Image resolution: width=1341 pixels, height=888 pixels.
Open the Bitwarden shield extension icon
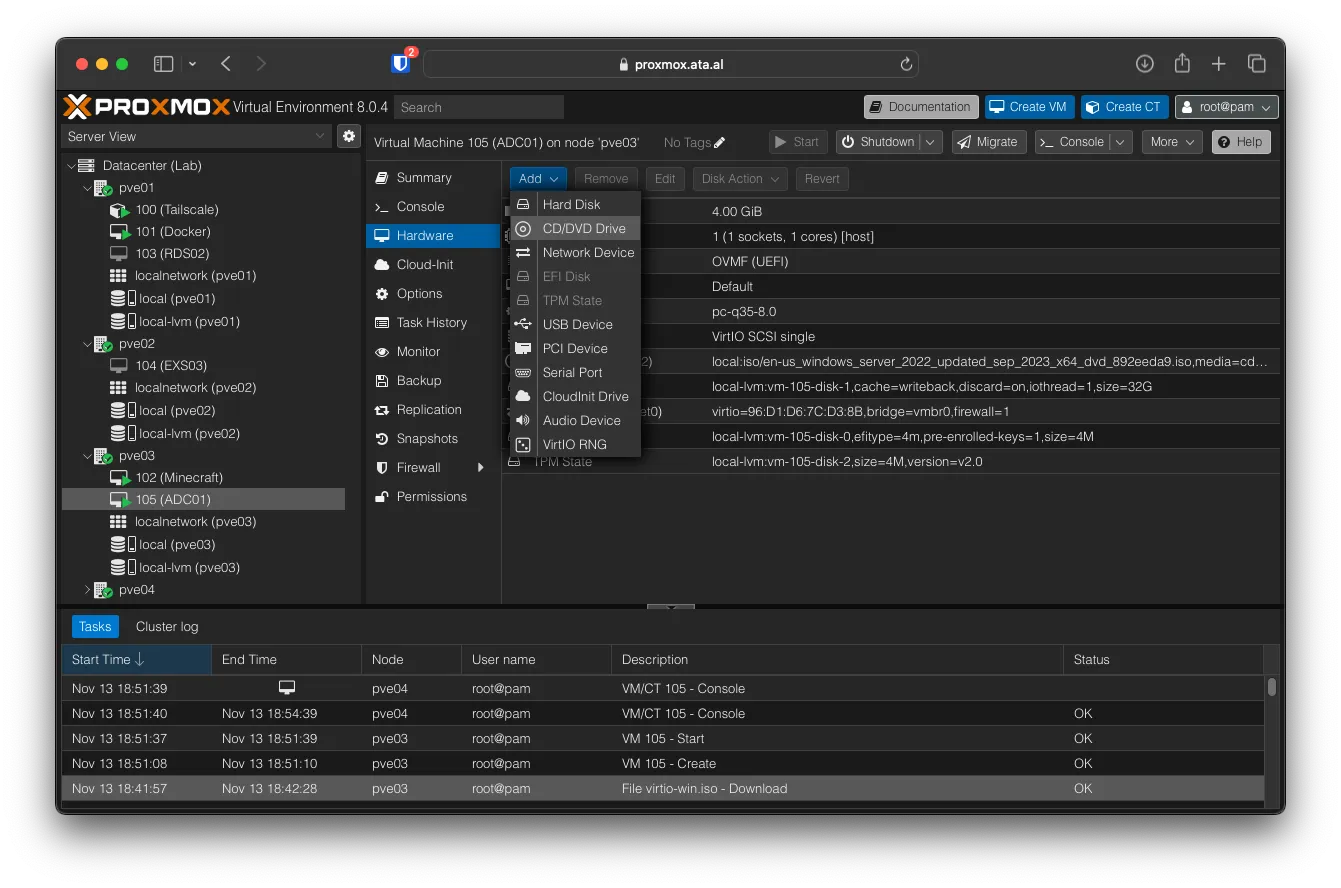[x=401, y=64]
